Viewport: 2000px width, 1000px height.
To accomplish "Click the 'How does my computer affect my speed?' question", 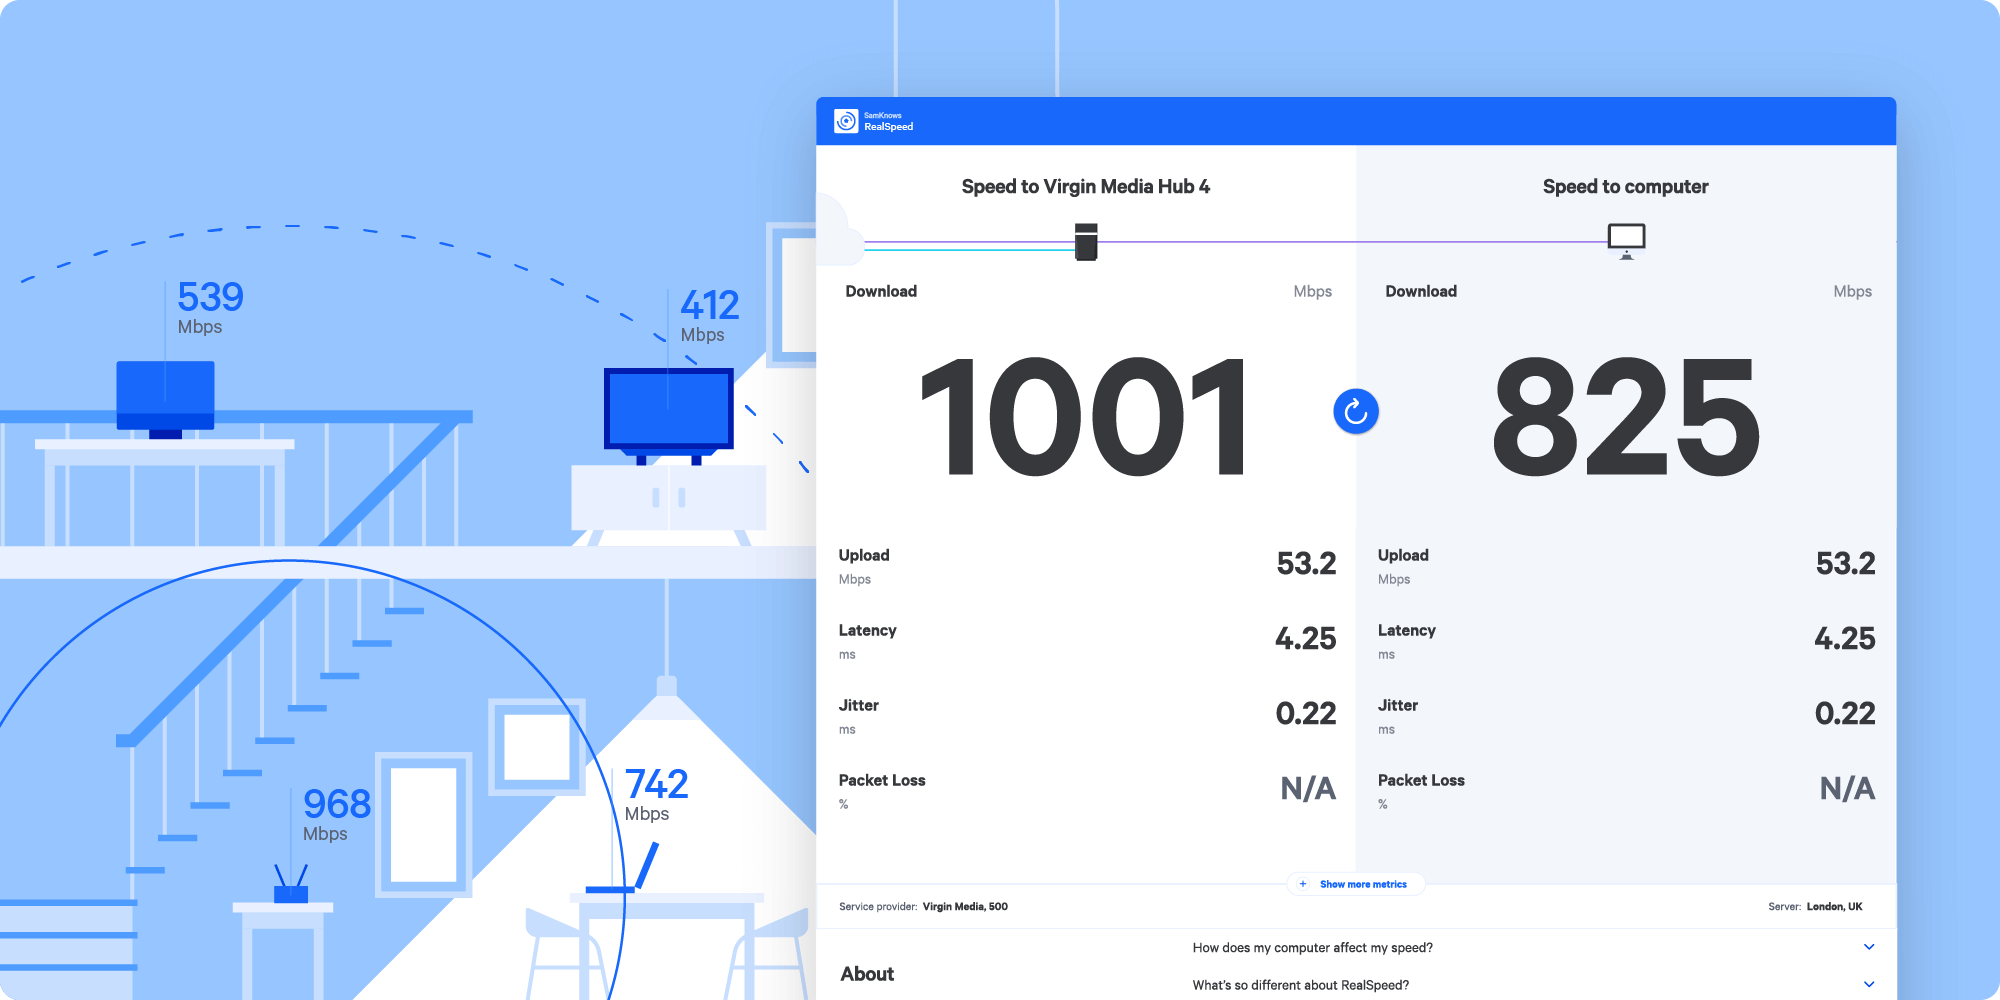I will 1312,948.
